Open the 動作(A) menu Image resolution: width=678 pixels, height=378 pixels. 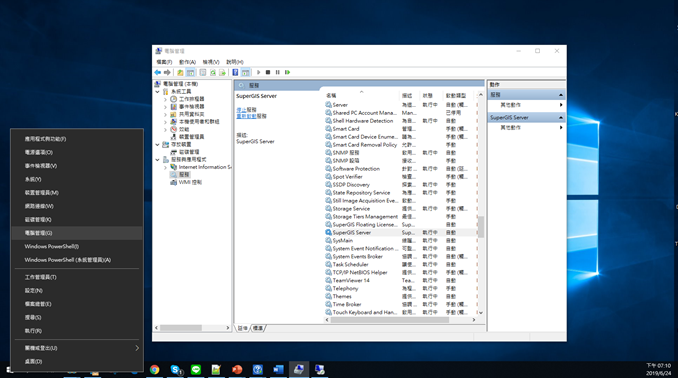point(188,62)
